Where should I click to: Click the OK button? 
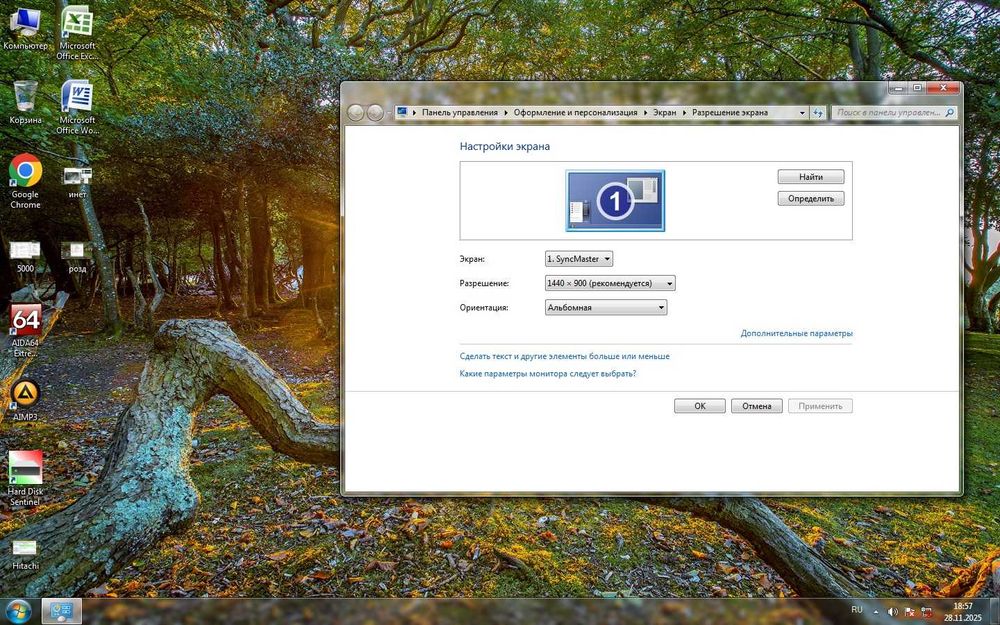point(700,406)
